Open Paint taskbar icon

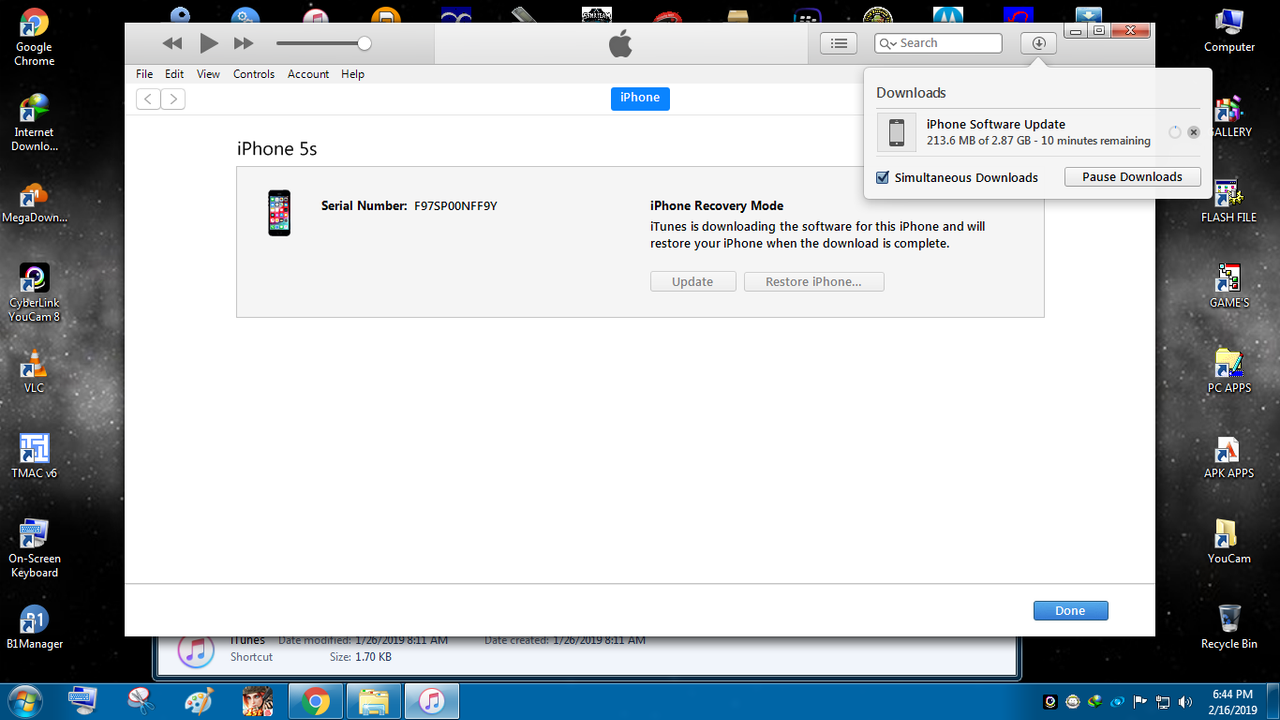point(199,702)
